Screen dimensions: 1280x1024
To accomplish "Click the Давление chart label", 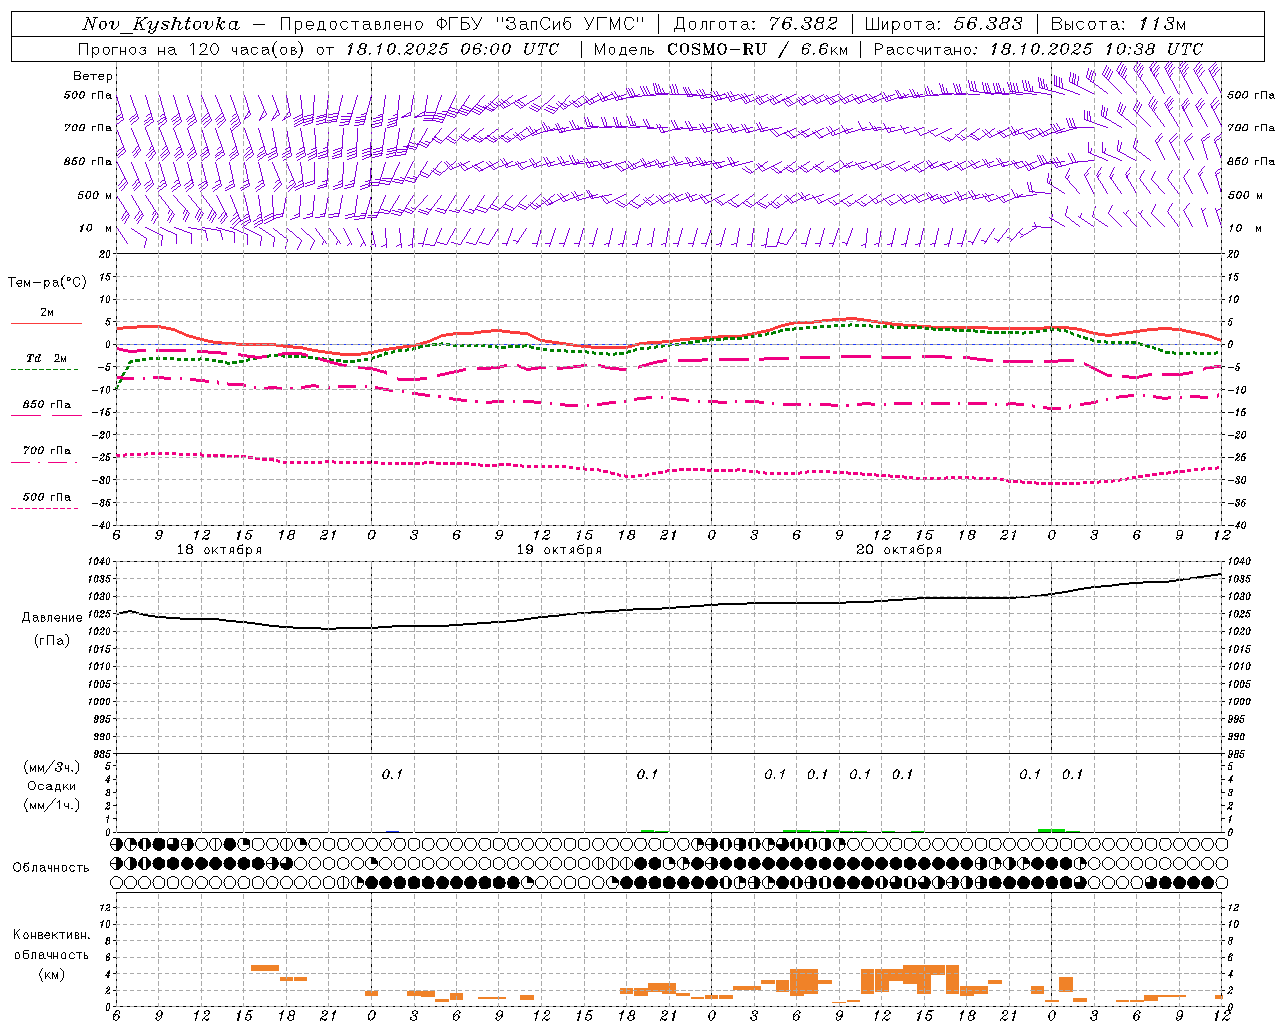I will [52, 618].
